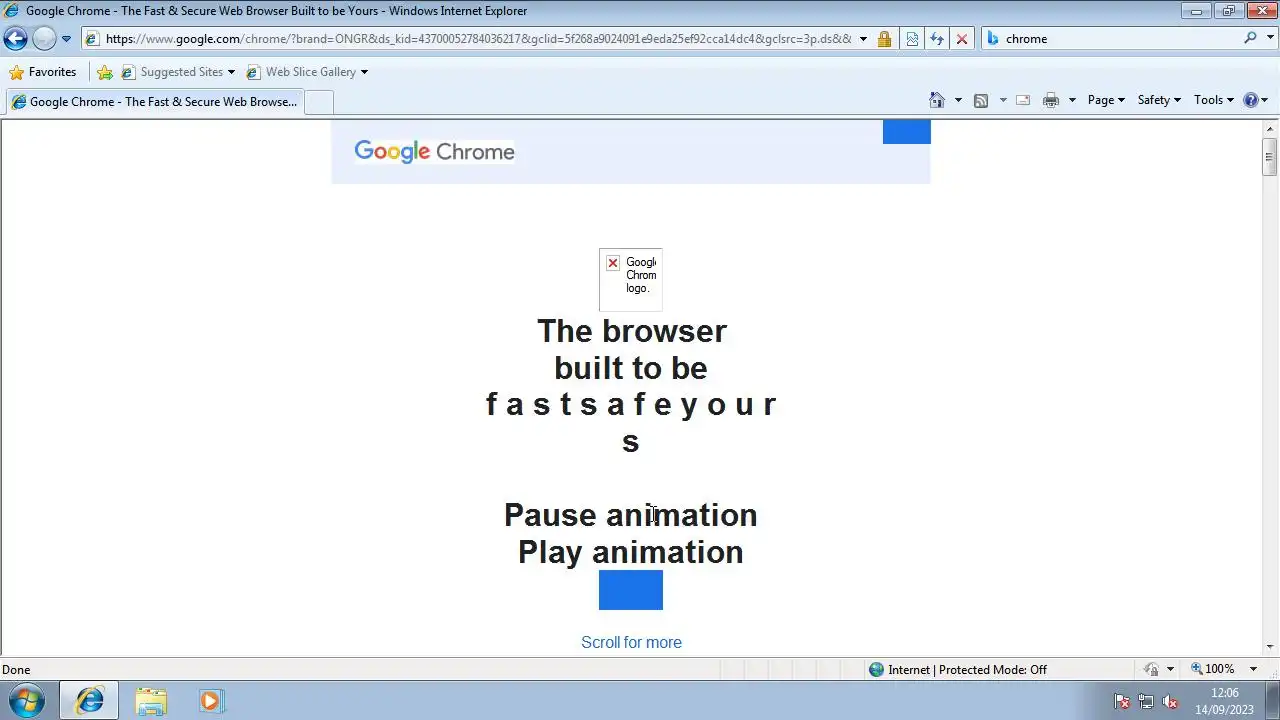Open the search provider dropdown arrow
The width and height of the screenshot is (1280, 720).
click(1268, 39)
